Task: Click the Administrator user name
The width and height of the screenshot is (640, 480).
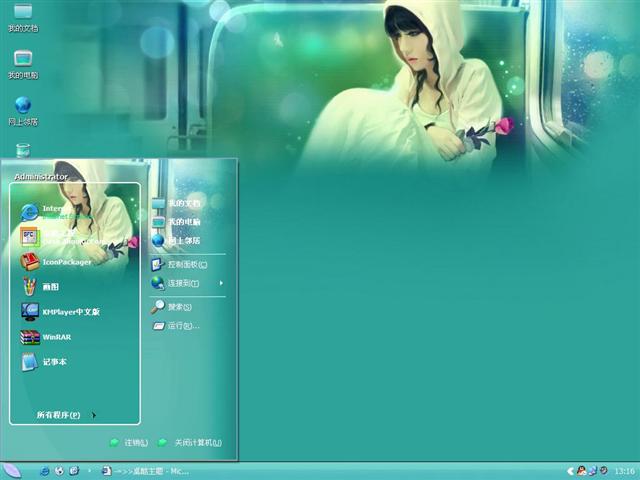Action: [41, 177]
